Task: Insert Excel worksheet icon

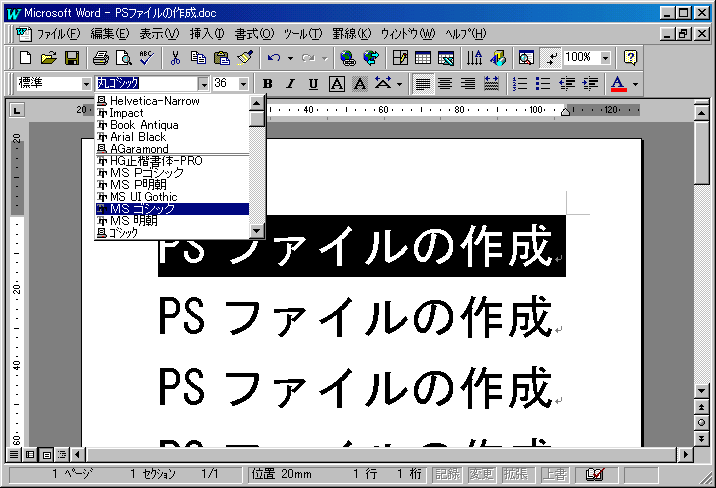Action: [446, 58]
